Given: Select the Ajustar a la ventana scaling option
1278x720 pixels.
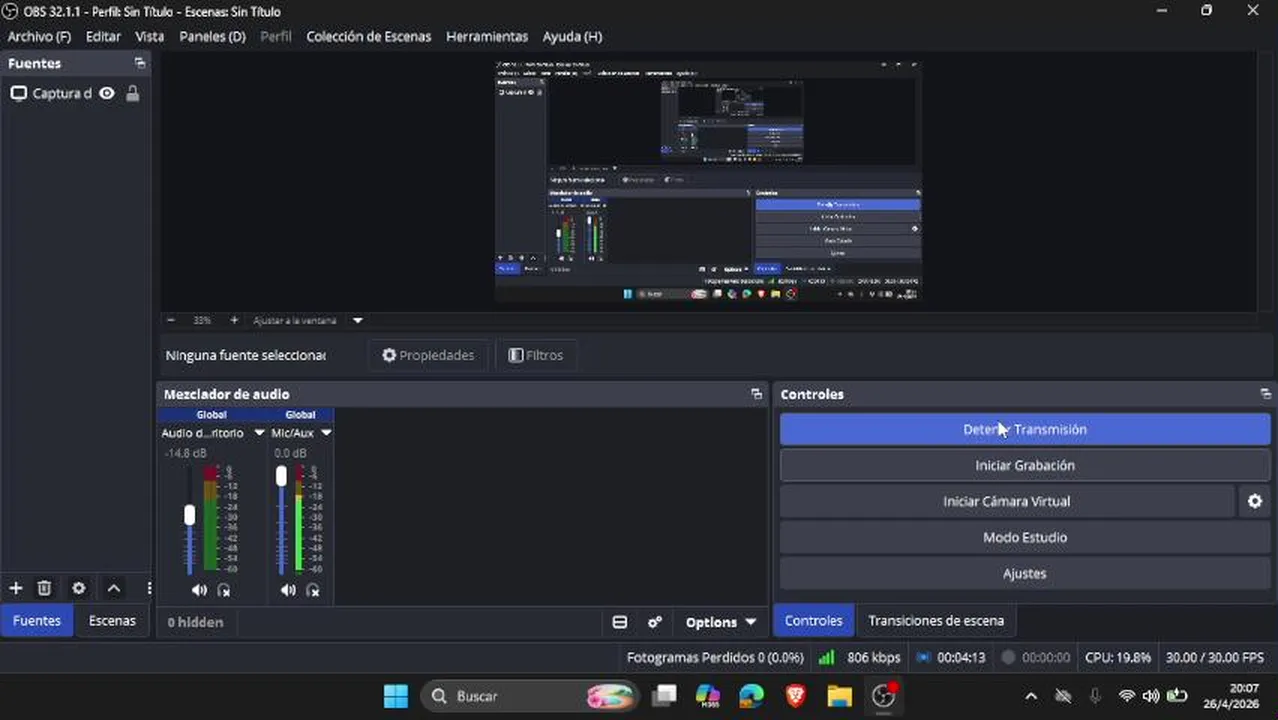Looking at the screenshot, I should point(295,320).
